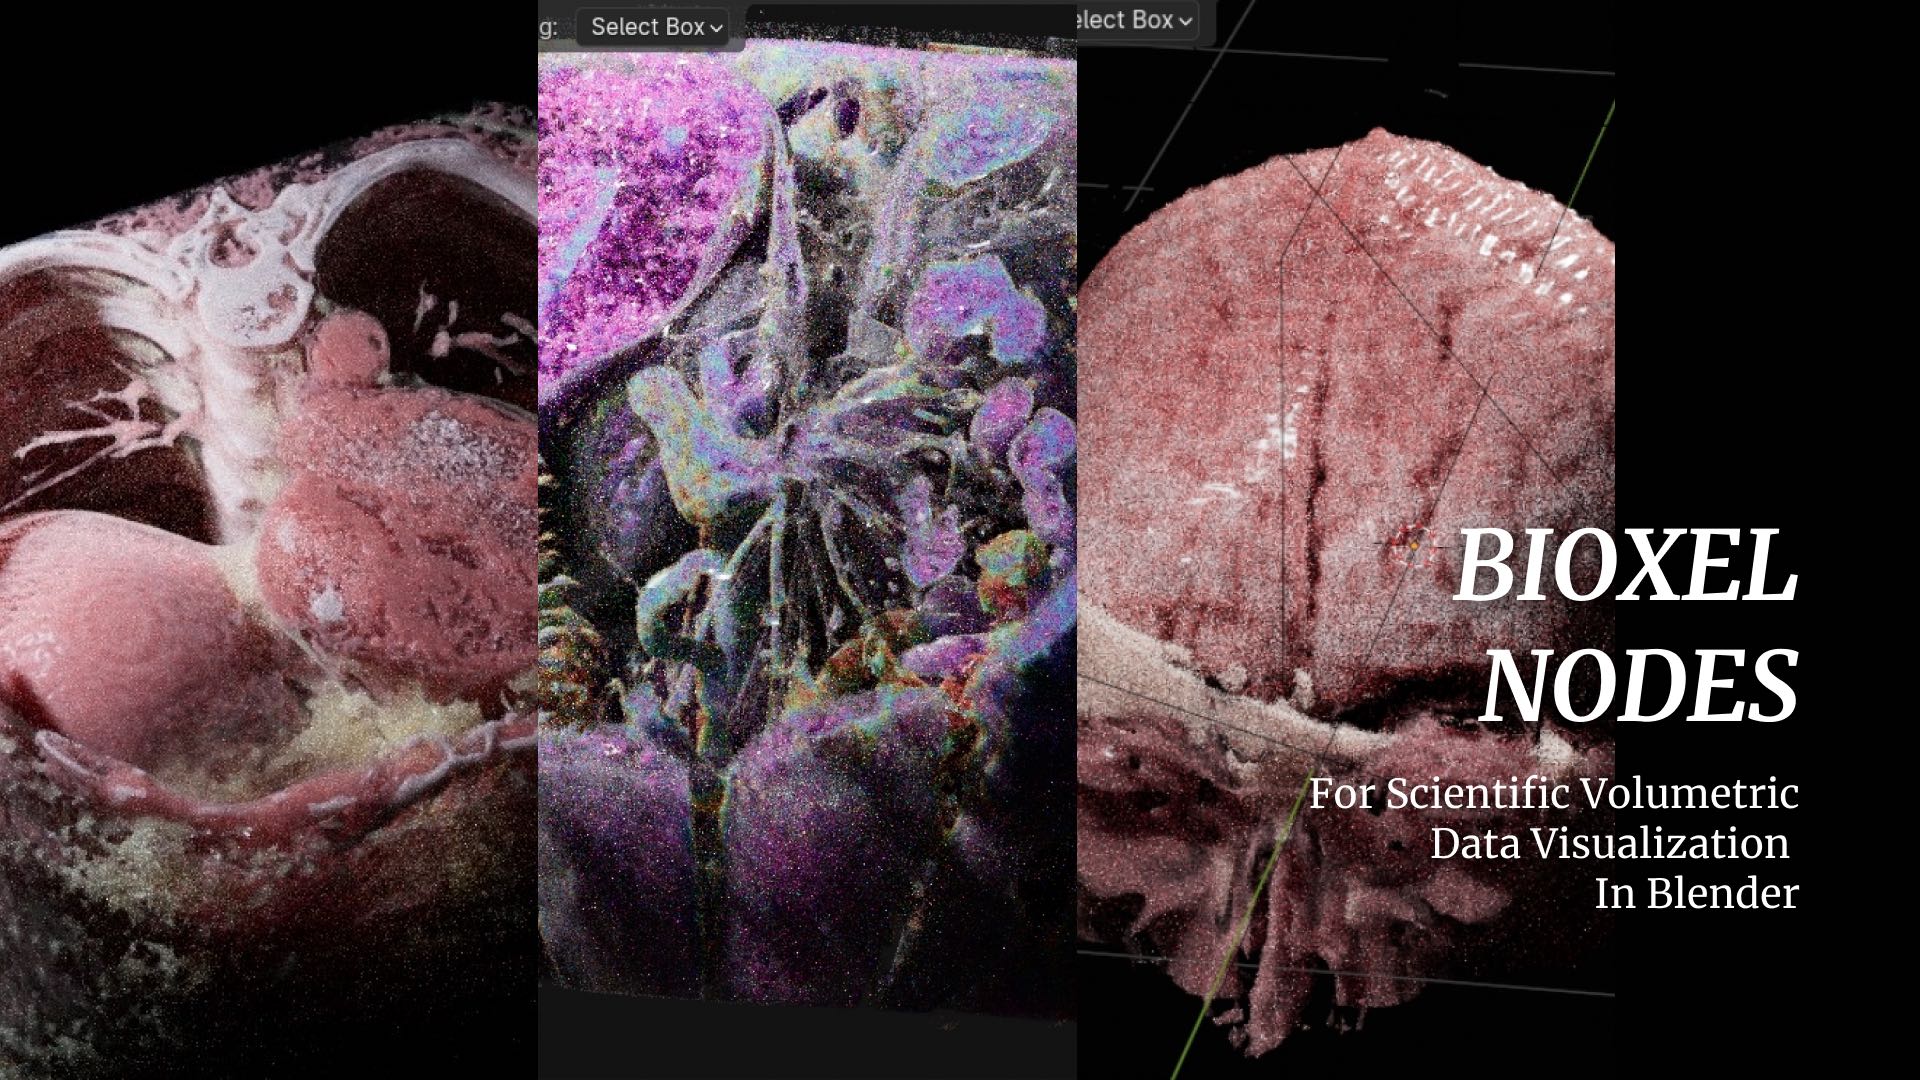Screen dimensions: 1920x1080
Task: Click the pink heart in left render
Action: (x=390, y=520)
